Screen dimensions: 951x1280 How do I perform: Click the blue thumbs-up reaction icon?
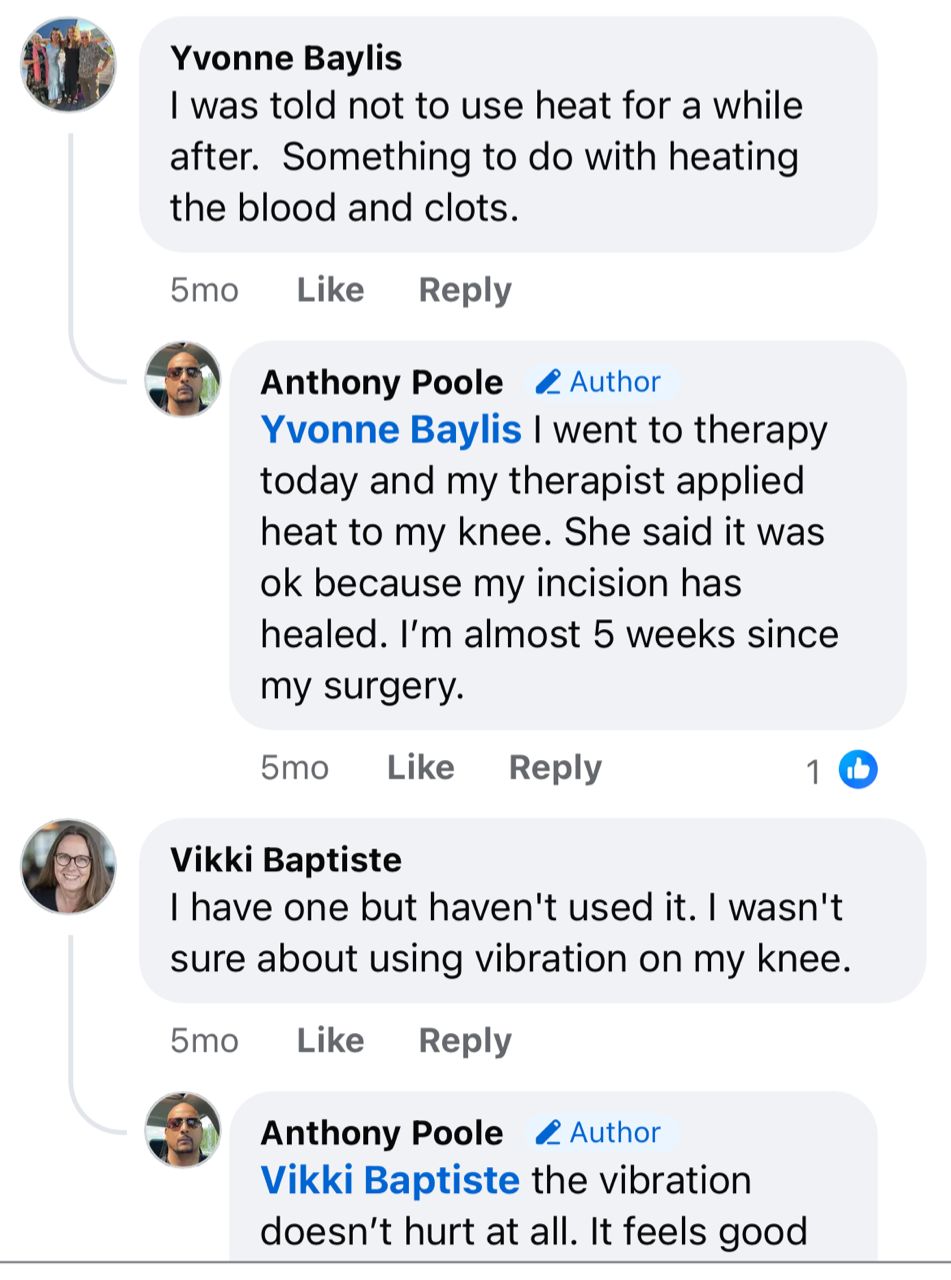(x=857, y=769)
